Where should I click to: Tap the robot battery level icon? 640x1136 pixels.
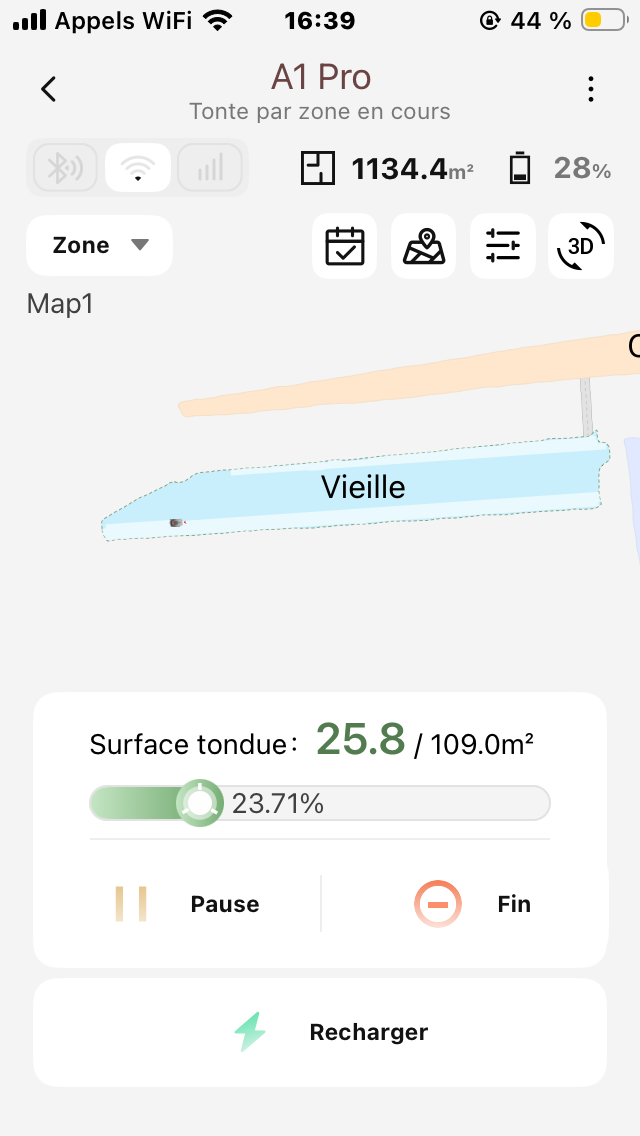(x=520, y=168)
